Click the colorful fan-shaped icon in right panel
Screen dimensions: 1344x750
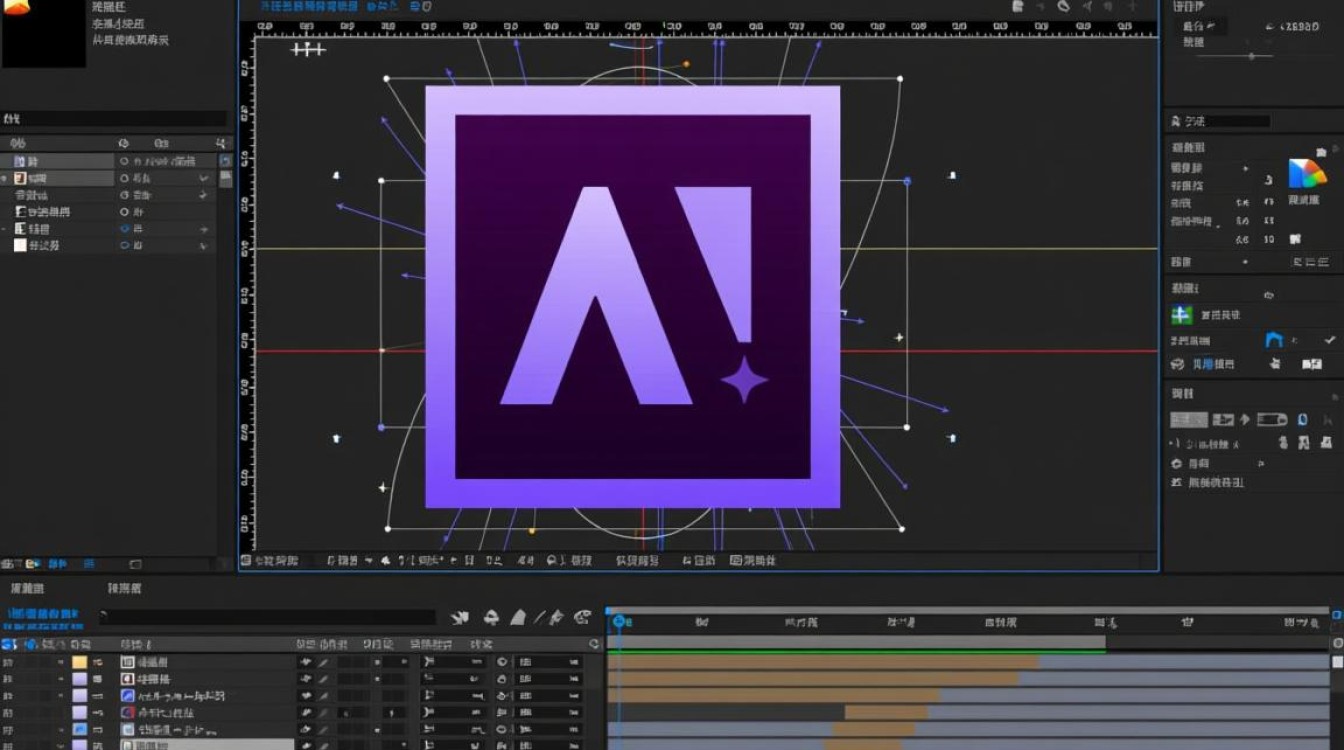1307,173
